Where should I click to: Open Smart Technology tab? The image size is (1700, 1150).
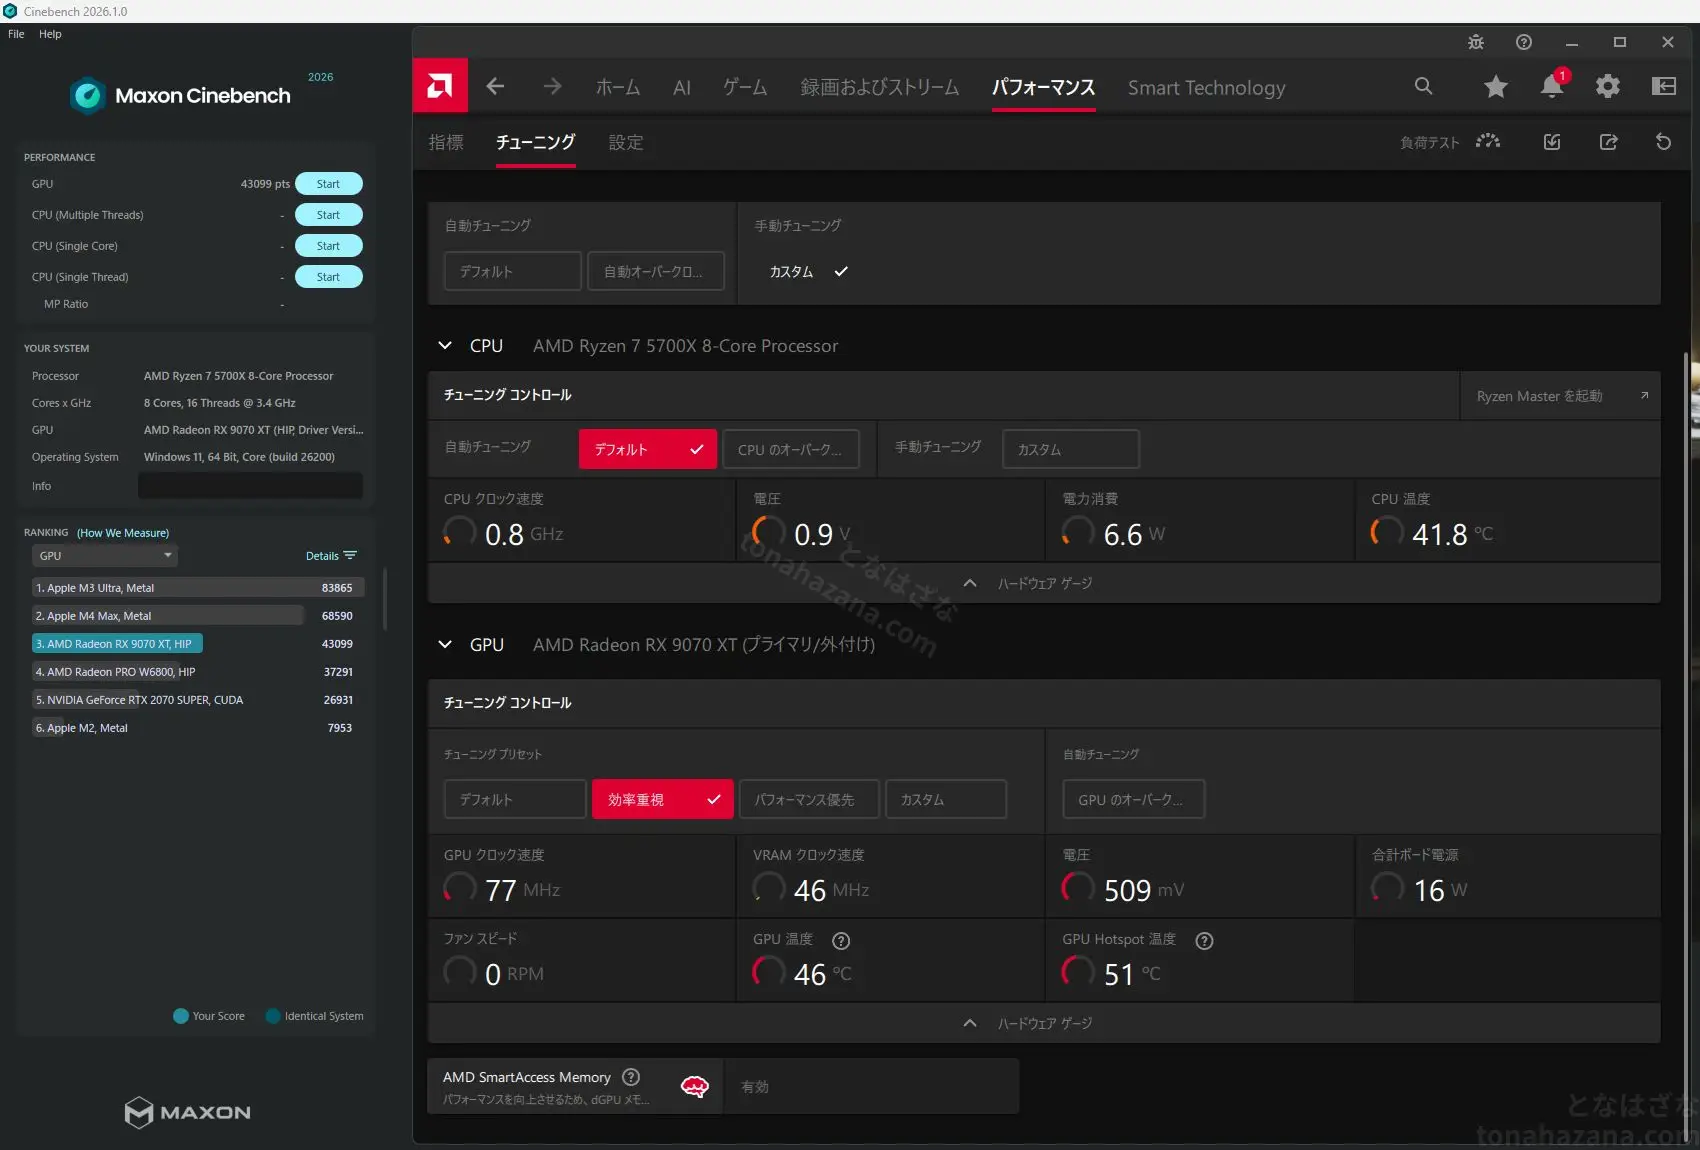coord(1207,87)
